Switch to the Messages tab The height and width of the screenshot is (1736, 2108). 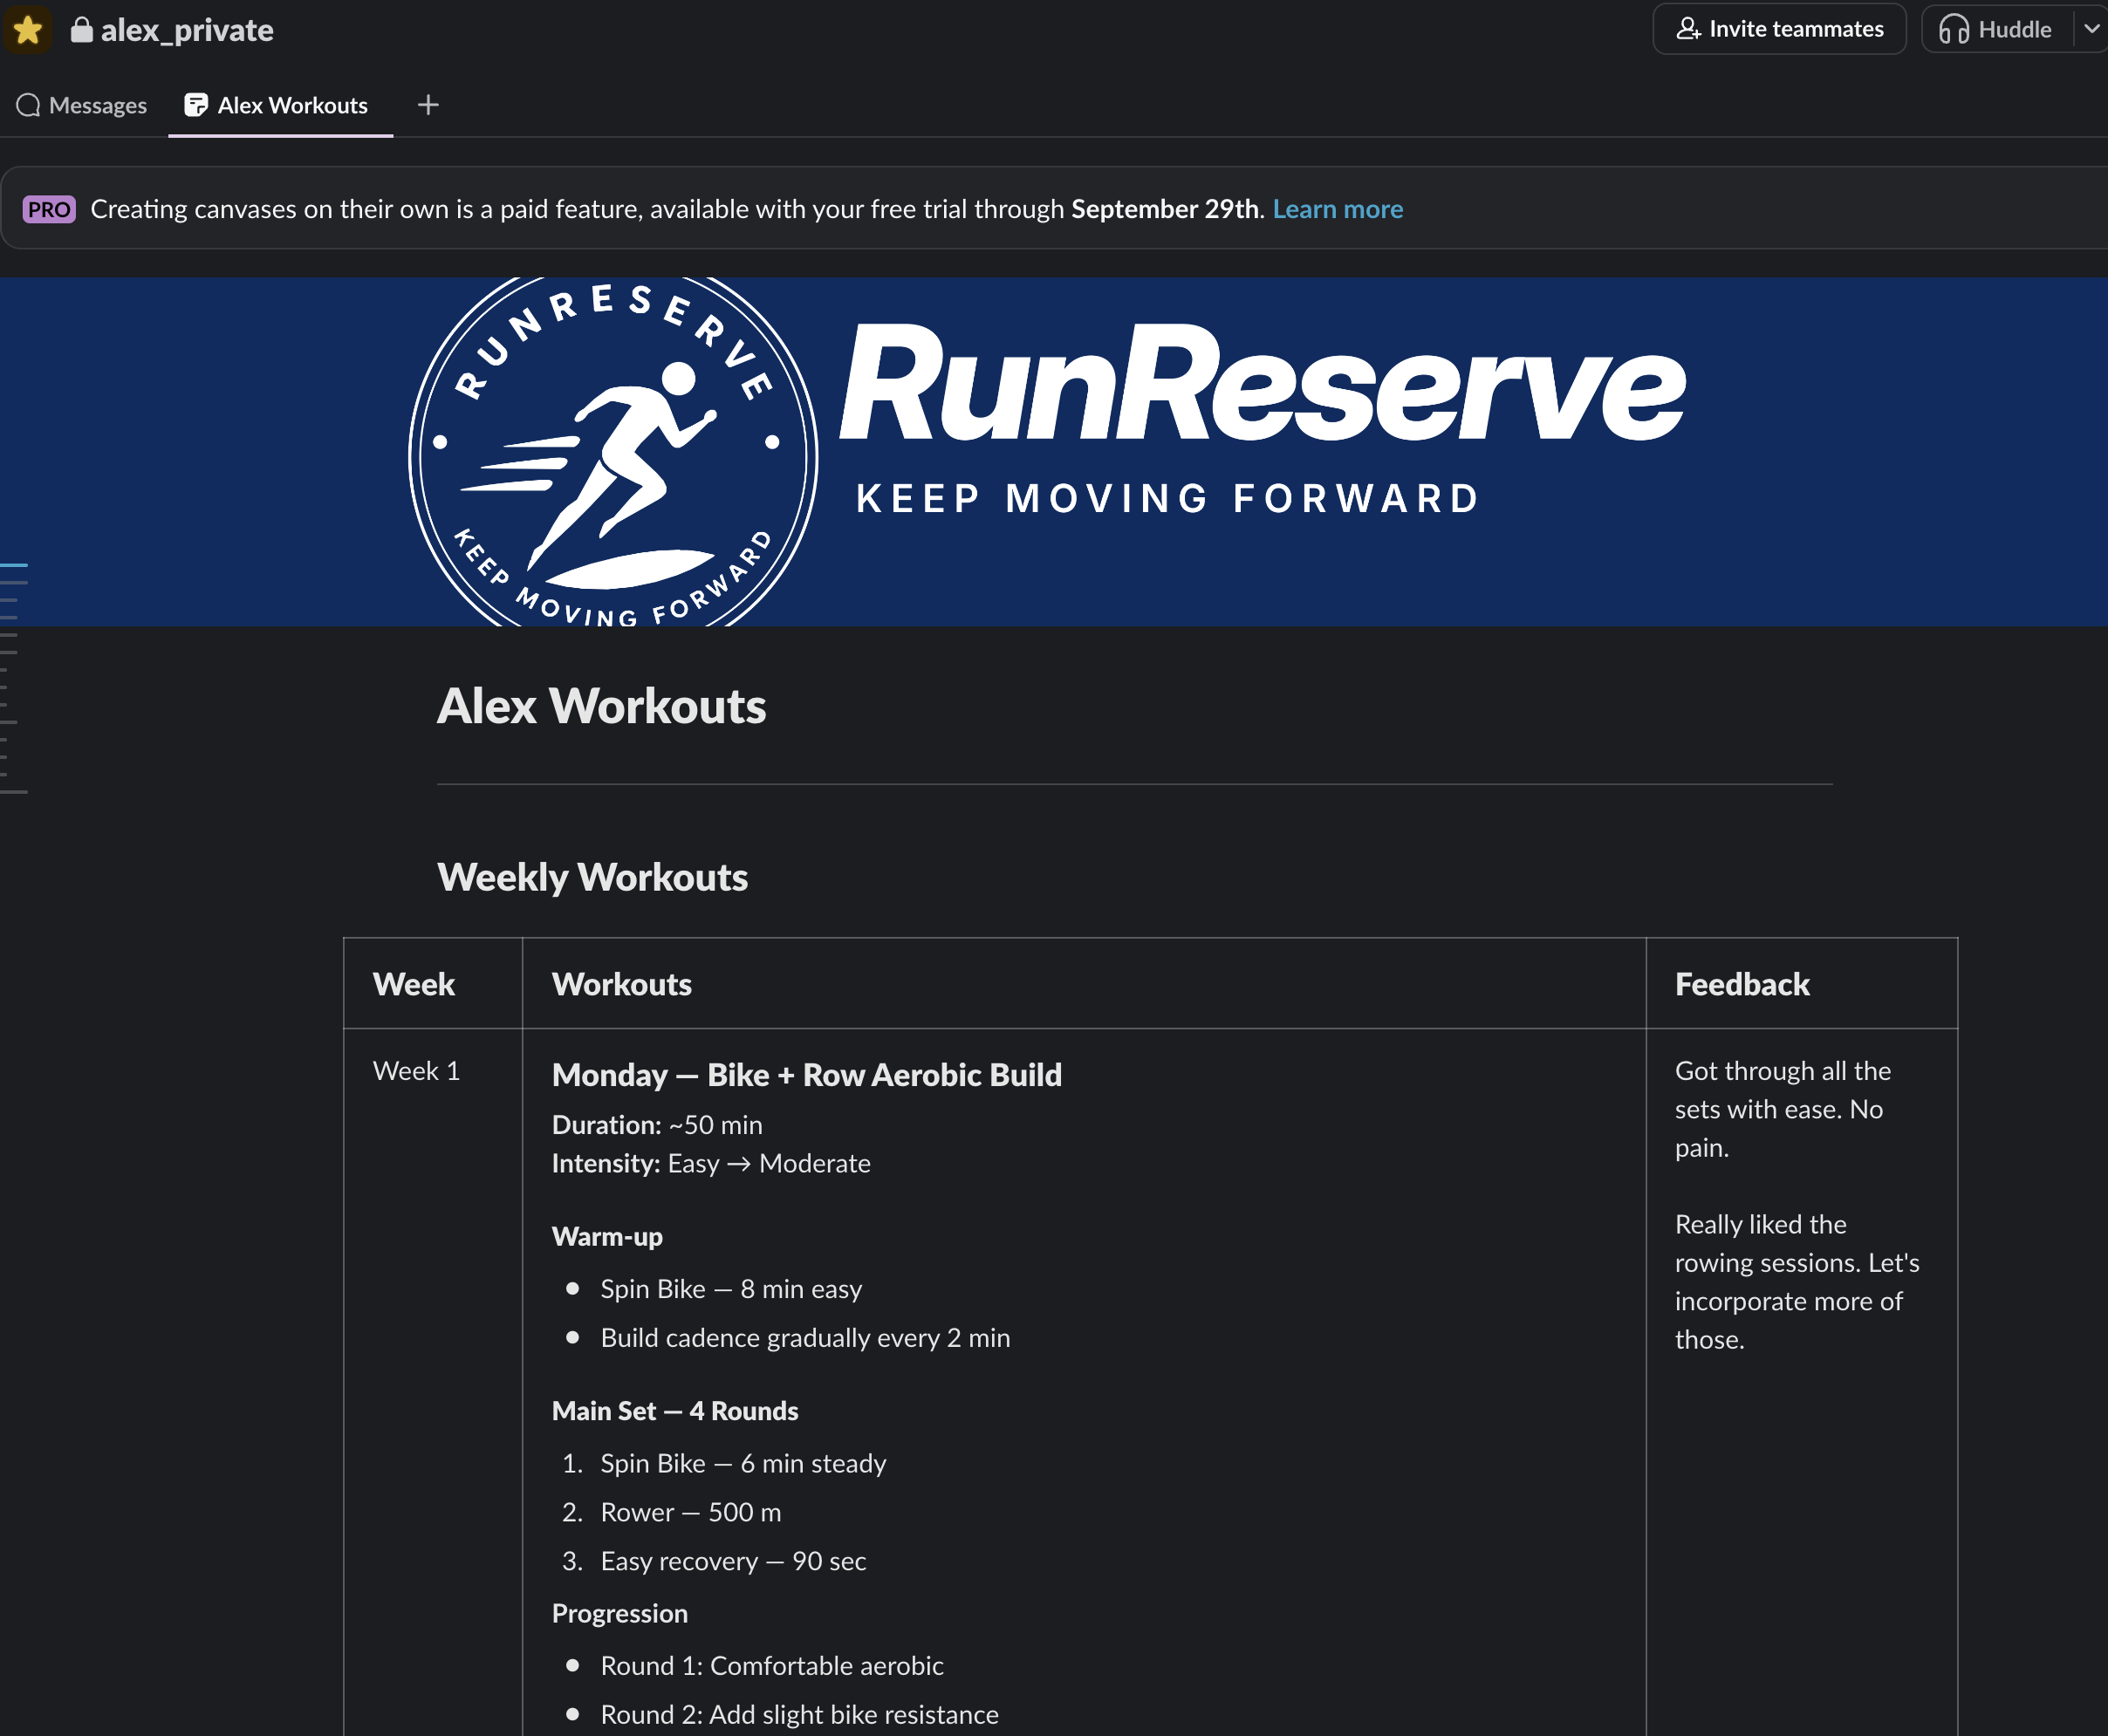click(82, 105)
